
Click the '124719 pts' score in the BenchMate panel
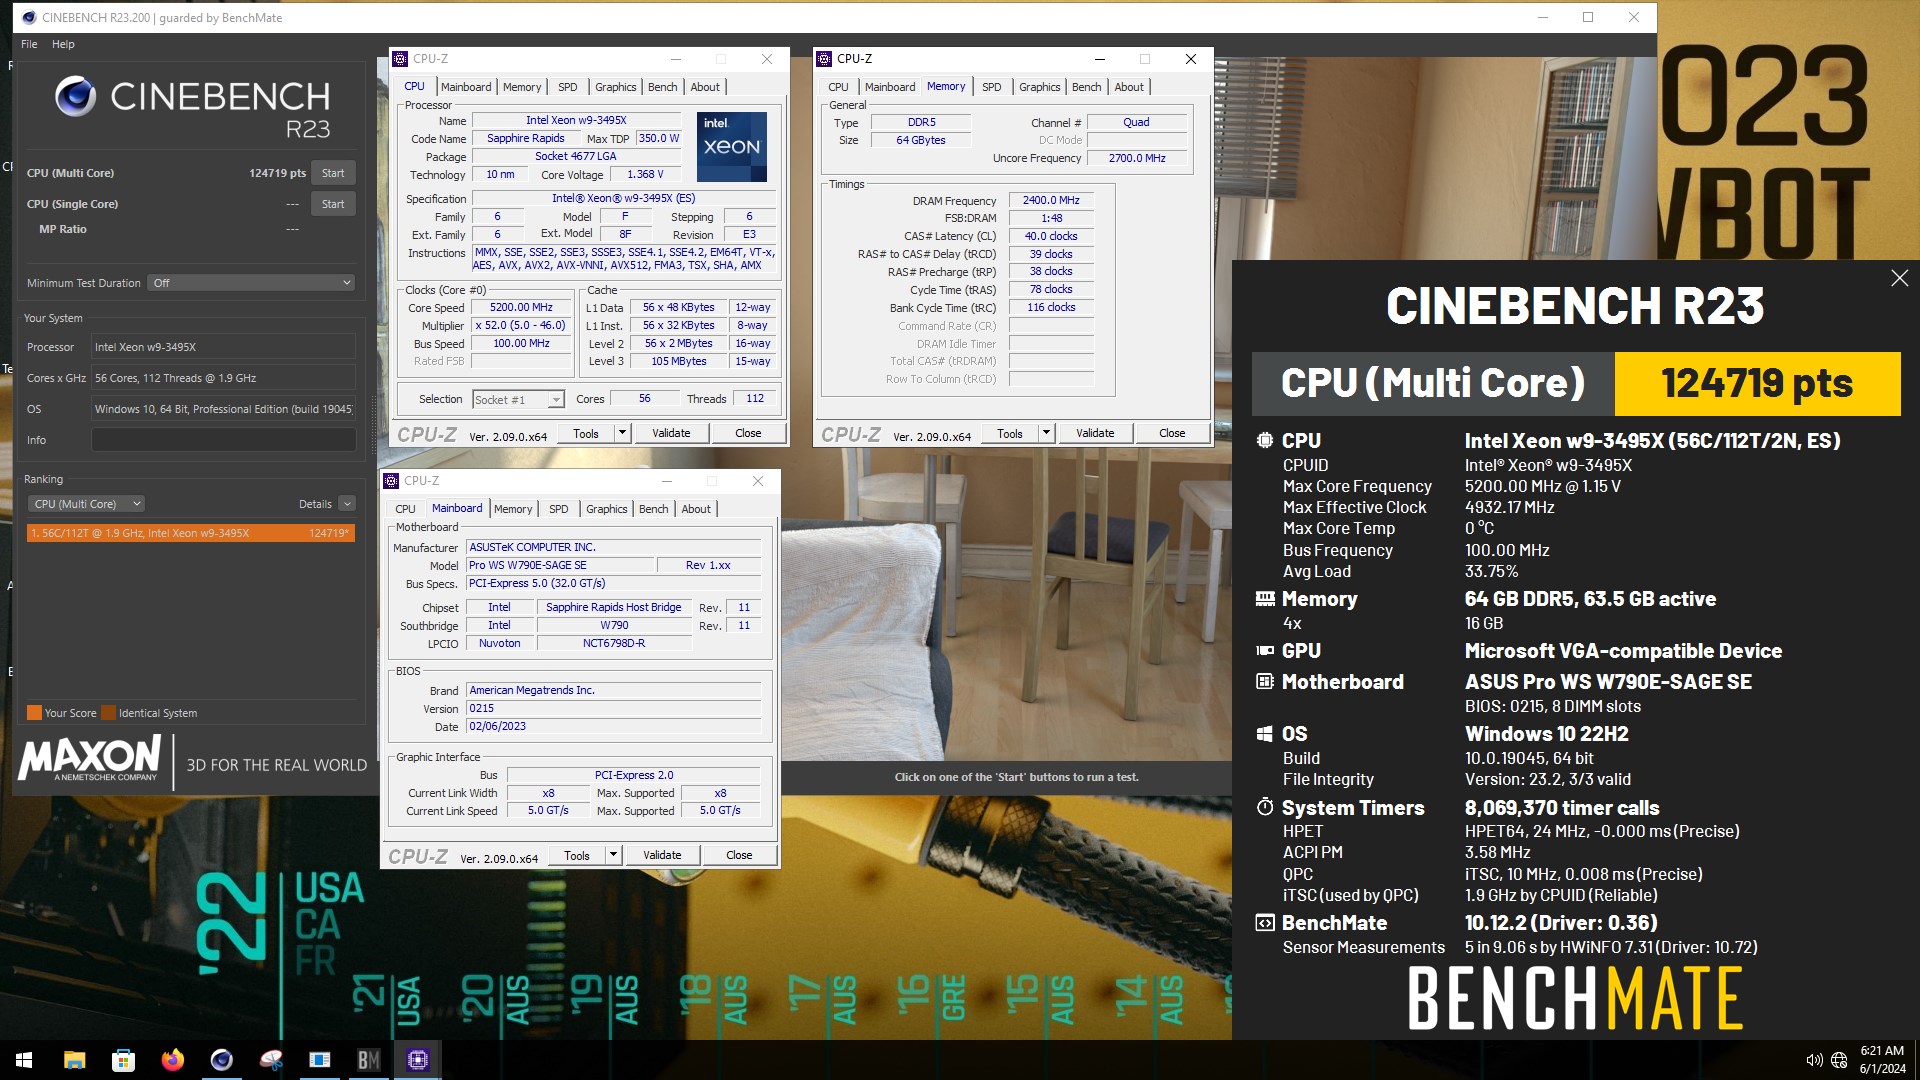click(1757, 383)
